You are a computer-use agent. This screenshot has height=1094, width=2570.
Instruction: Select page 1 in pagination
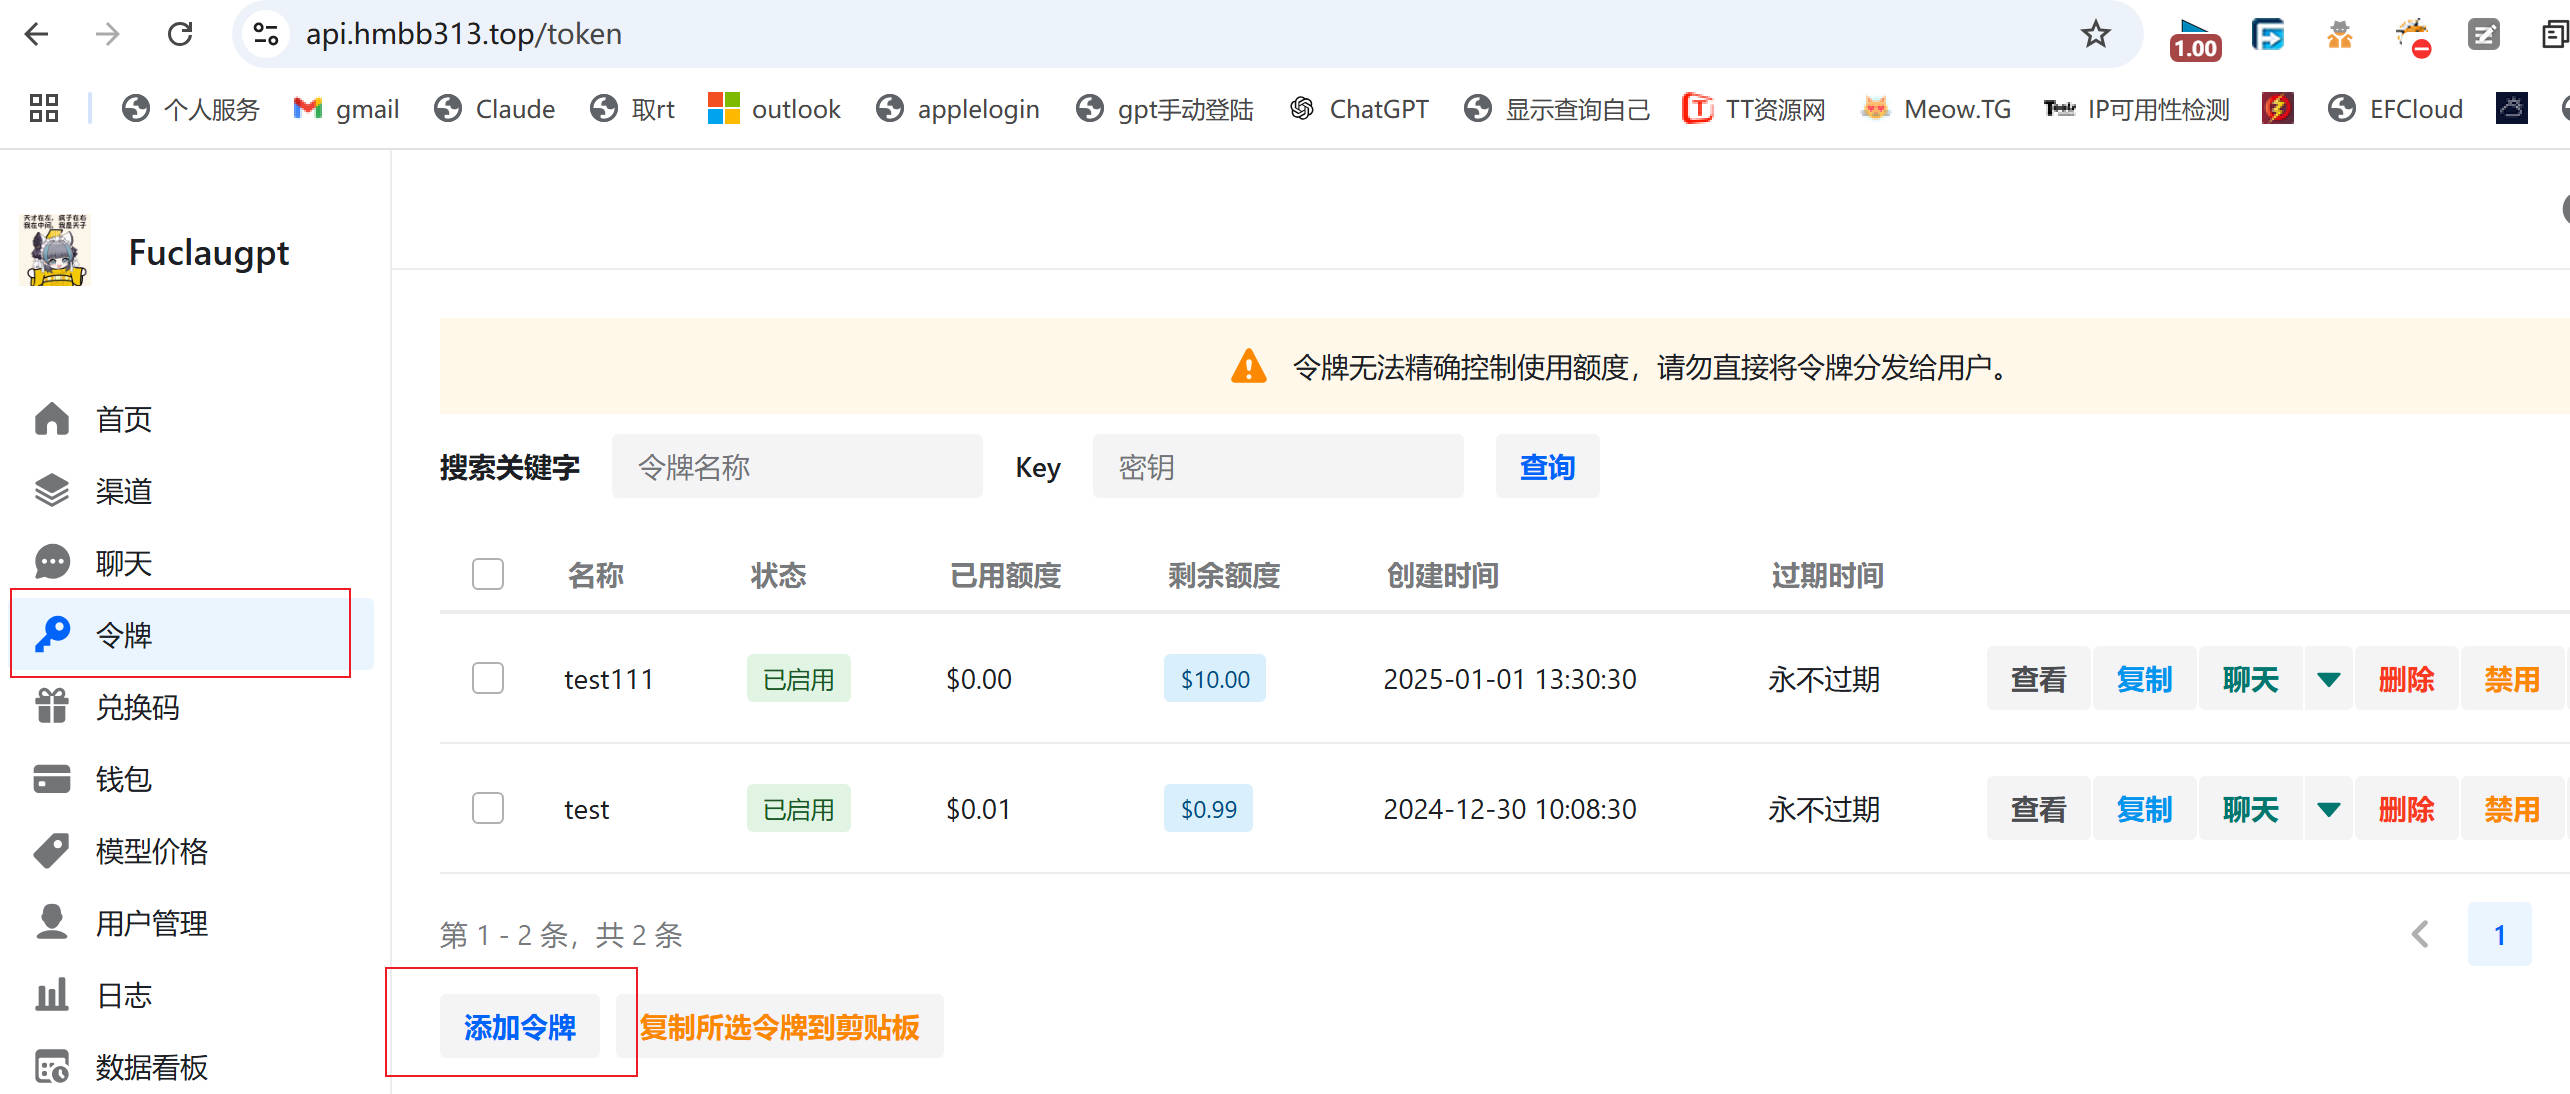(2499, 934)
